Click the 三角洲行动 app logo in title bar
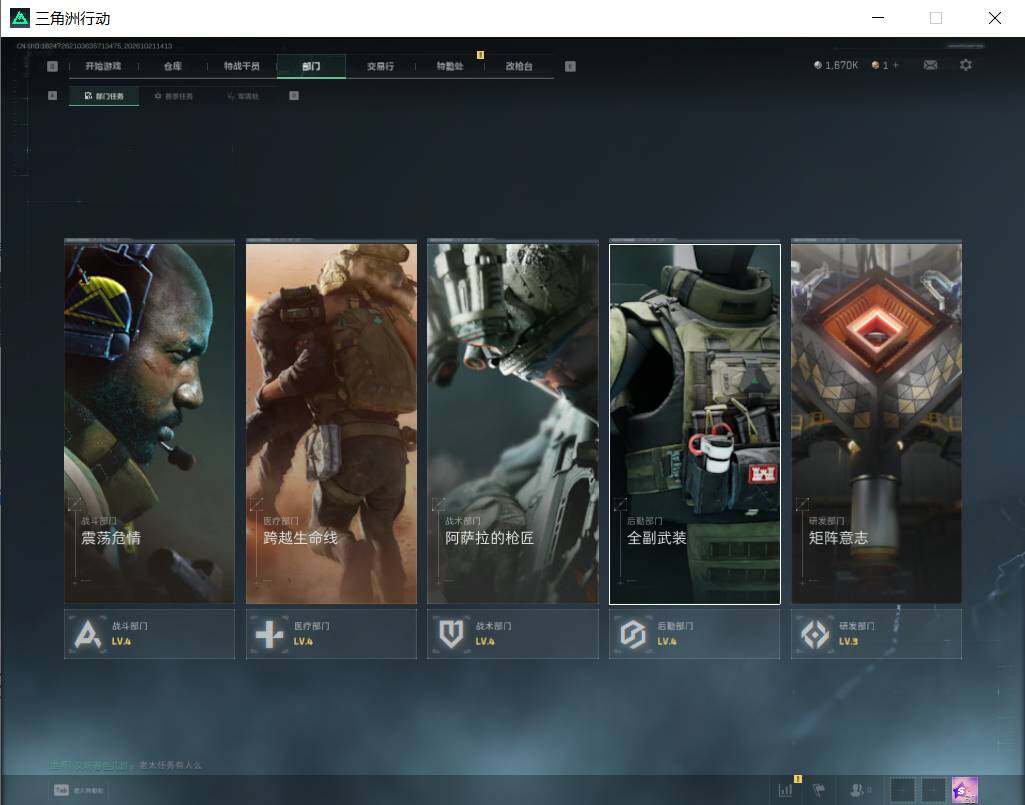The image size is (1025, 805). (20, 18)
